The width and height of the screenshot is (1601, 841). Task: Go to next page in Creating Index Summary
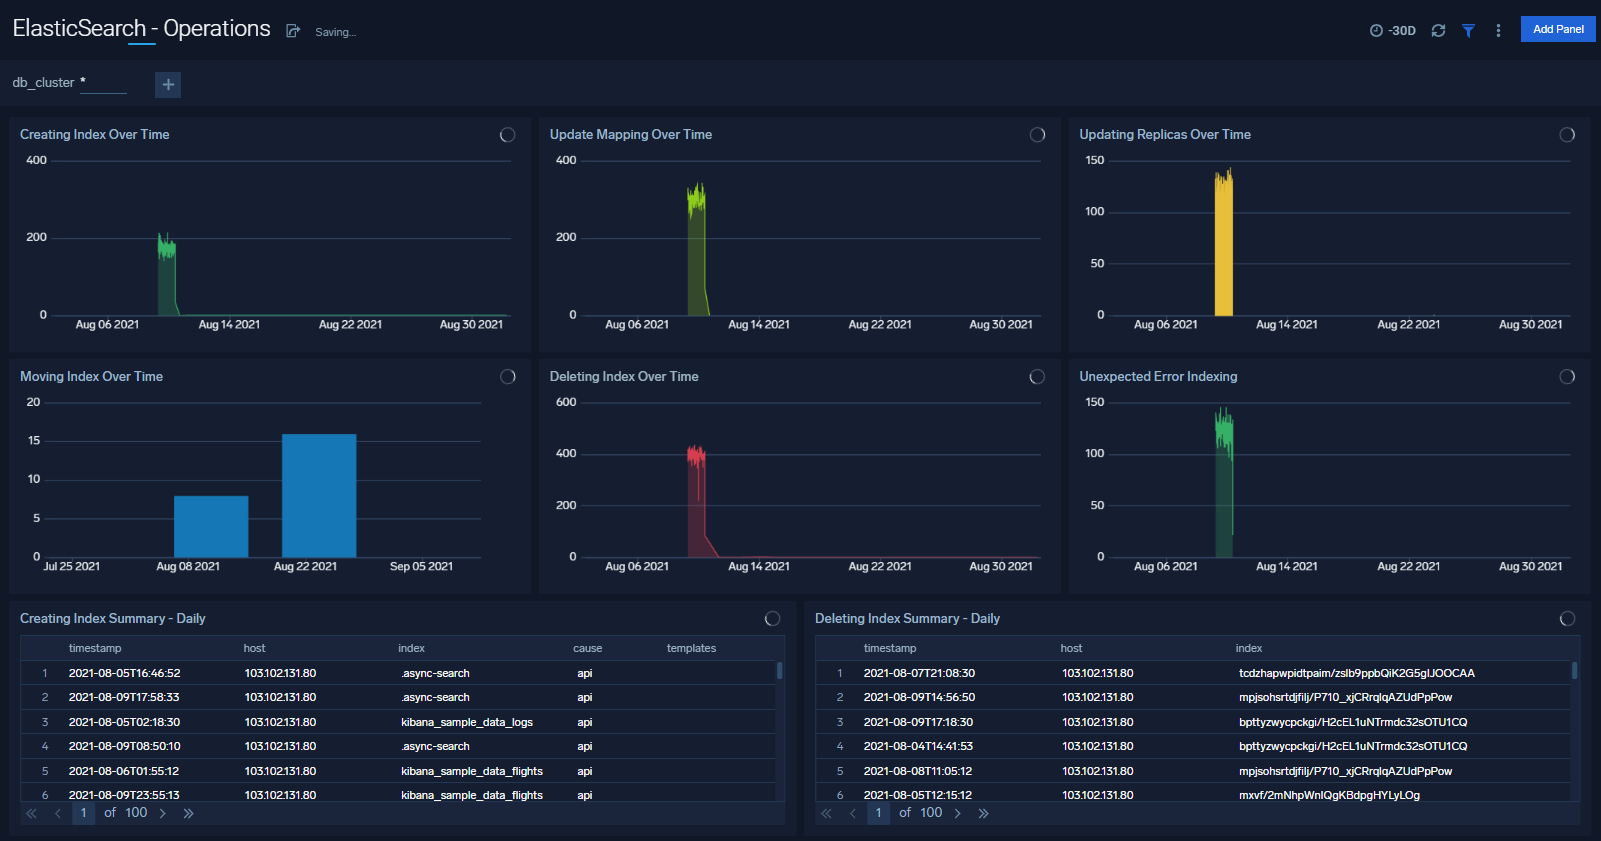pyautogui.click(x=163, y=813)
